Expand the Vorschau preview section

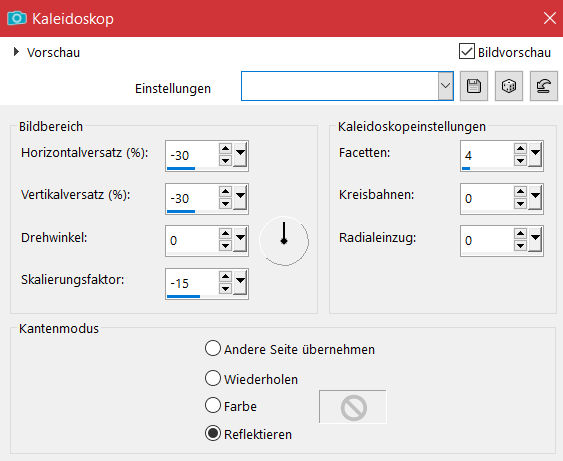pos(16,52)
